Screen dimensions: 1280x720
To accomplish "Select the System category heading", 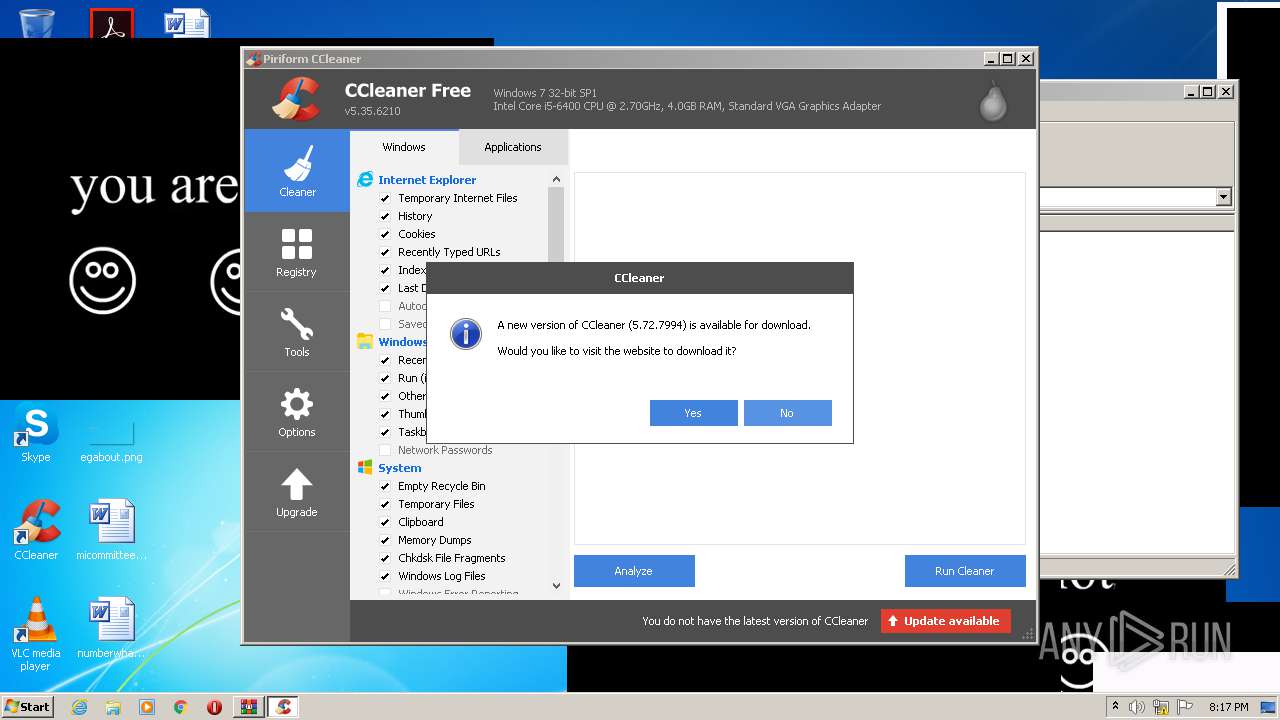I will tap(400, 468).
